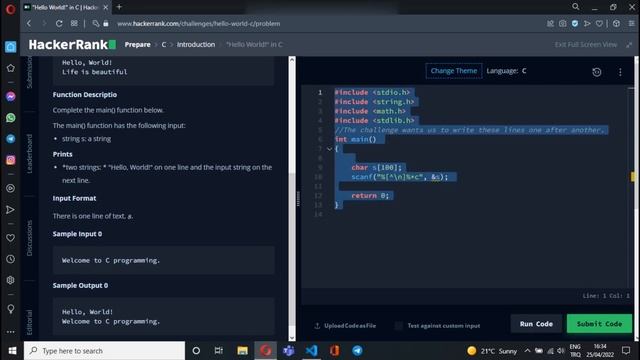Image resolution: width=640 pixels, height=360 pixels.
Task: Click the Run Code button
Action: [536, 324]
